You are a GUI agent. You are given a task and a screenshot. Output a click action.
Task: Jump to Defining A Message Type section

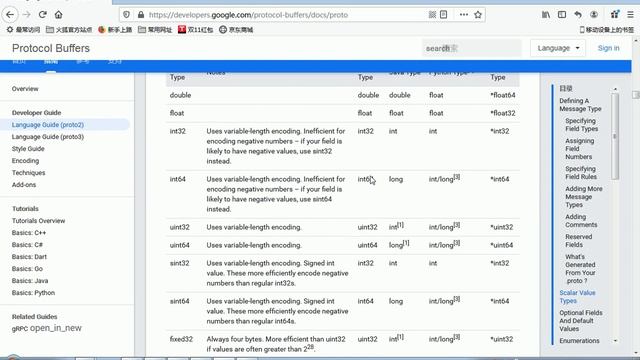pos(580,105)
